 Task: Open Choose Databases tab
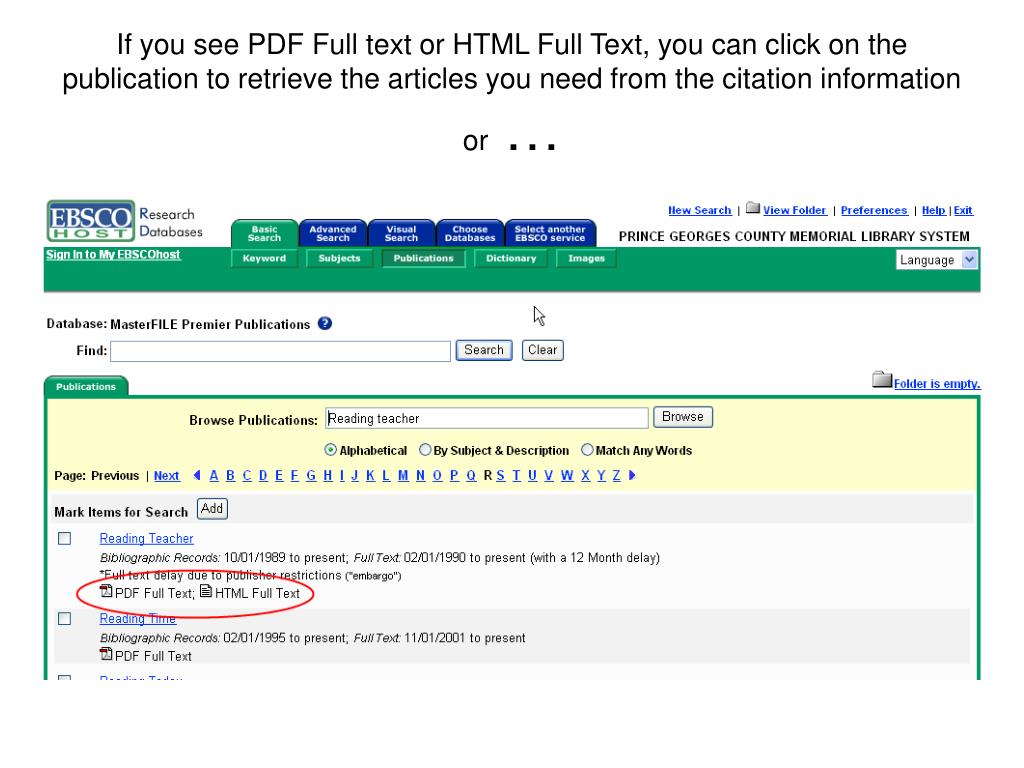[x=470, y=233]
